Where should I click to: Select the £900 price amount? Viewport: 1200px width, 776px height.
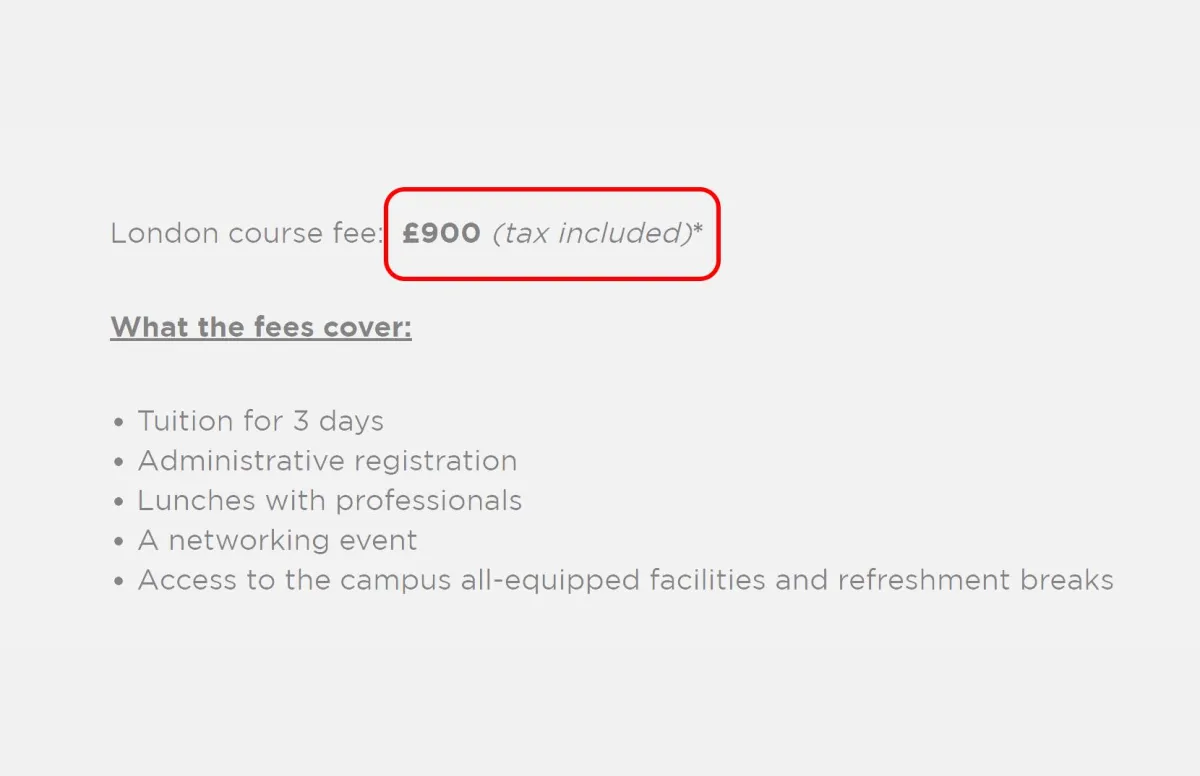[441, 234]
